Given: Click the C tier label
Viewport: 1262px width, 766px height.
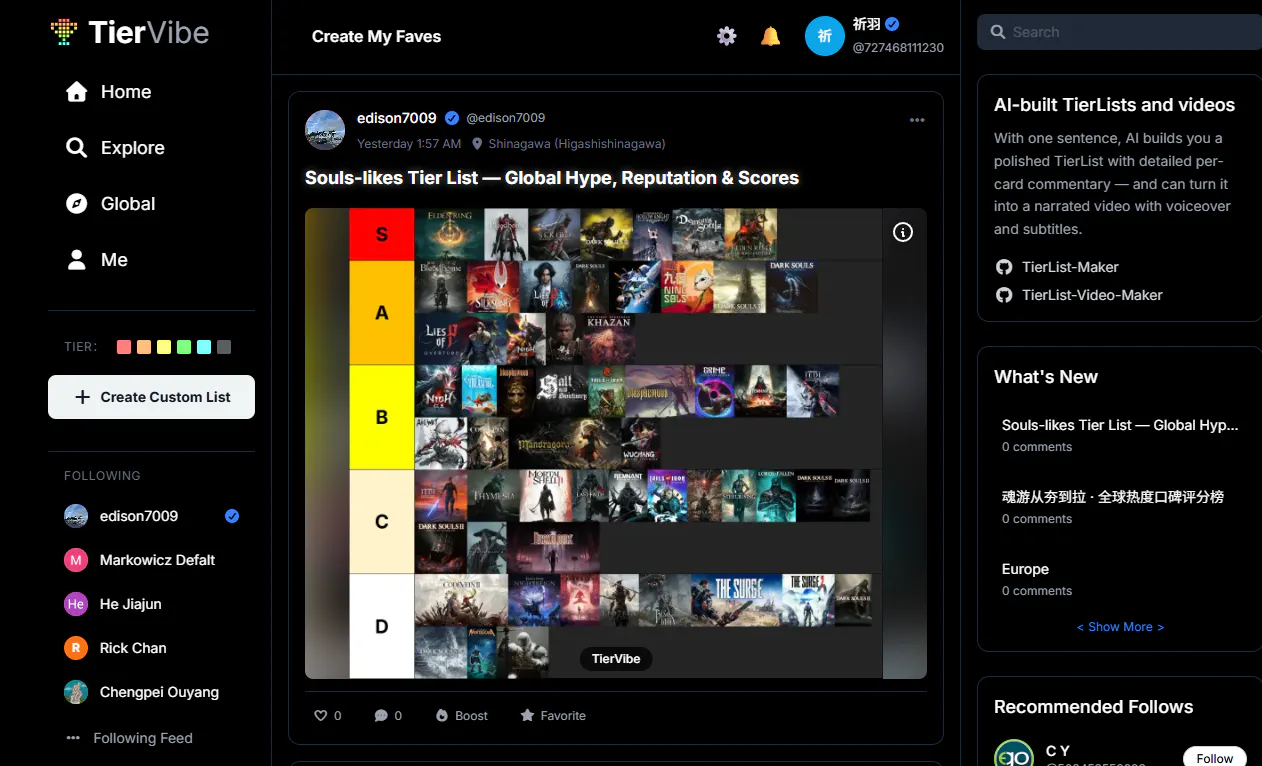Looking at the screenshot, I should click(382, 522).
